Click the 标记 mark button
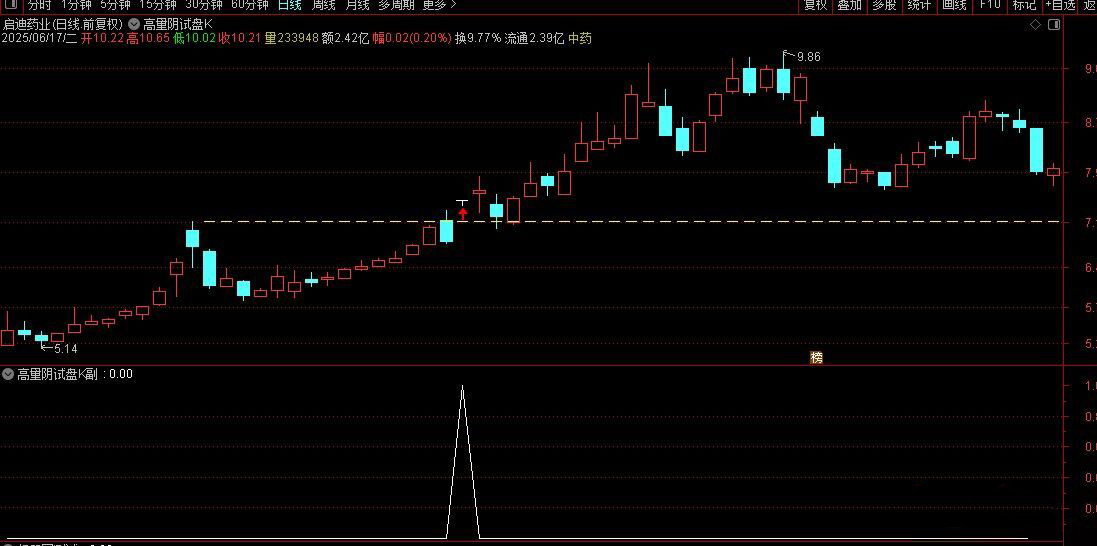The width and height of the screenshot is (1097, 546). pos(1024,5)
